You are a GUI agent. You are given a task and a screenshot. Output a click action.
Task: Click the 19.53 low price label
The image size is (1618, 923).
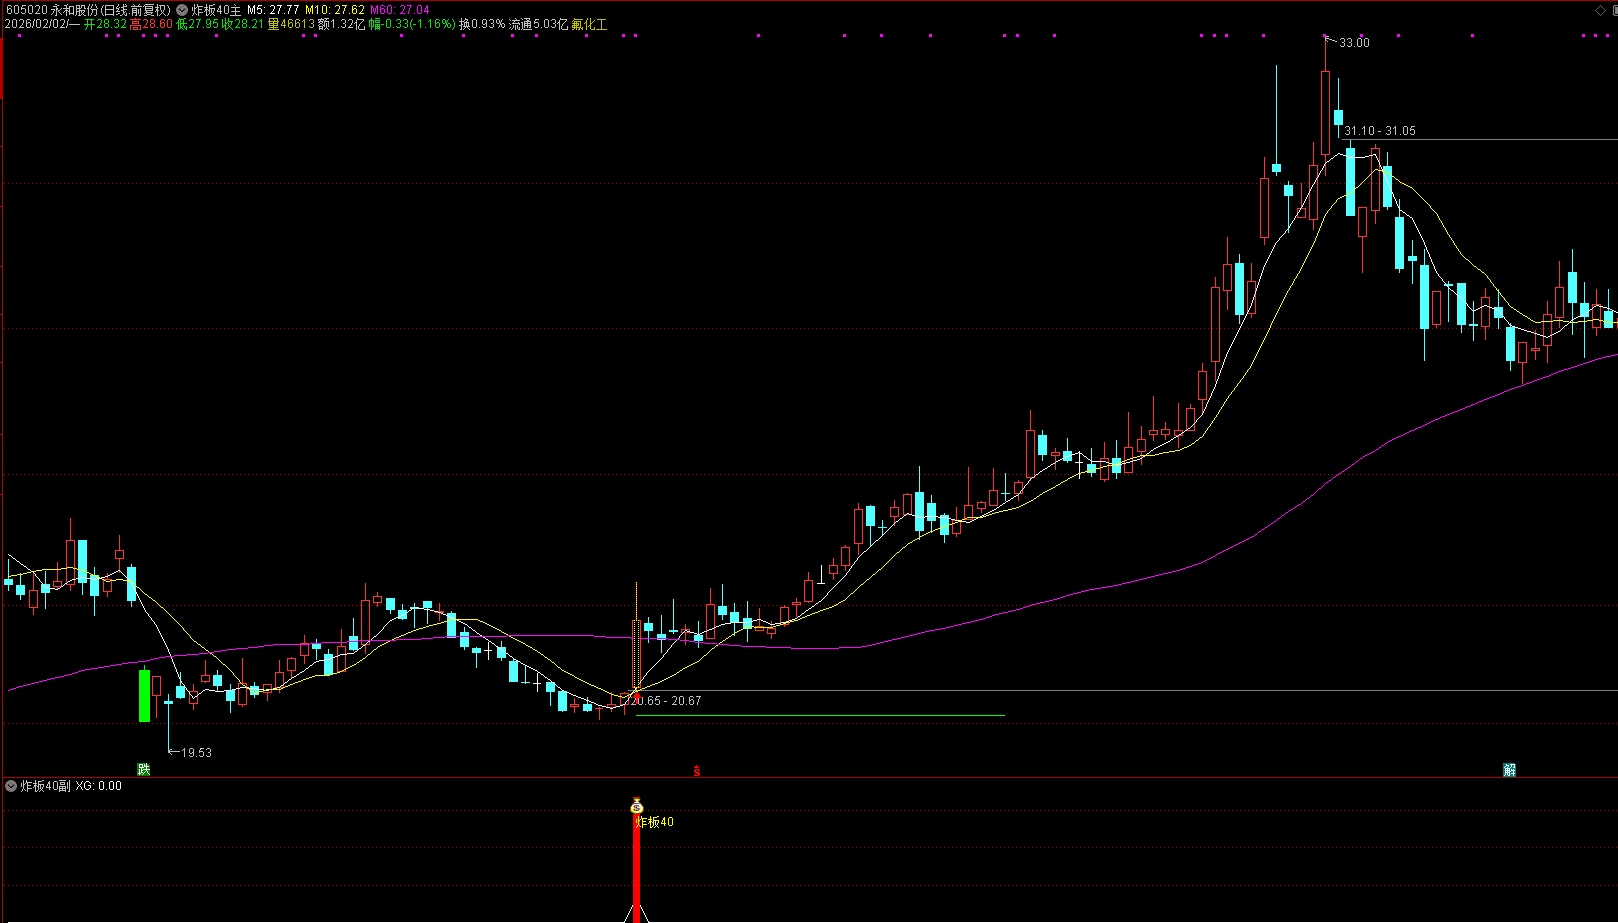coord(196,753)
